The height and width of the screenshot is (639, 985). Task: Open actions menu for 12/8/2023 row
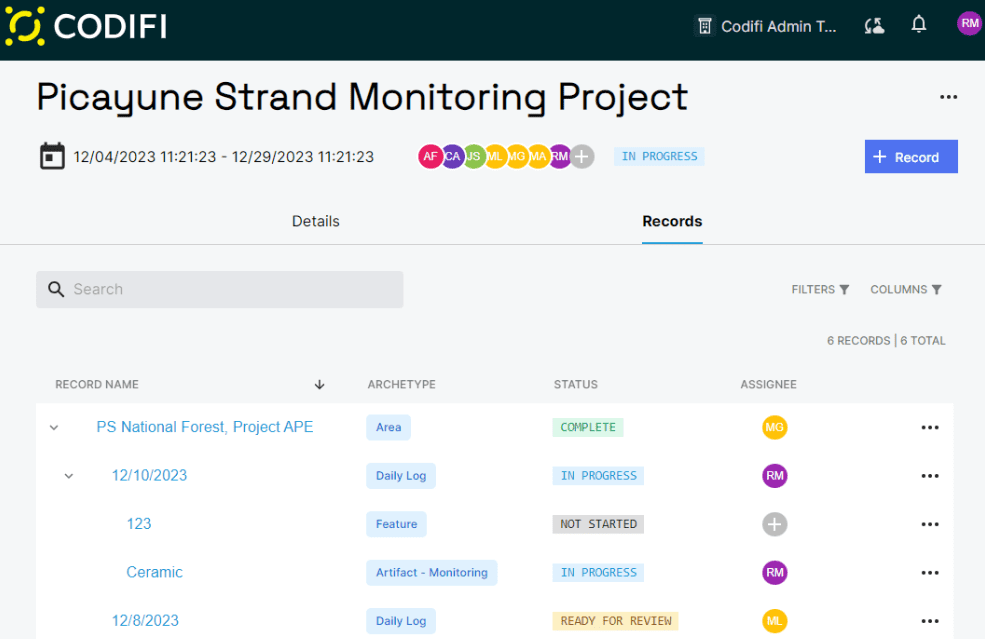(x=930, y=621)
